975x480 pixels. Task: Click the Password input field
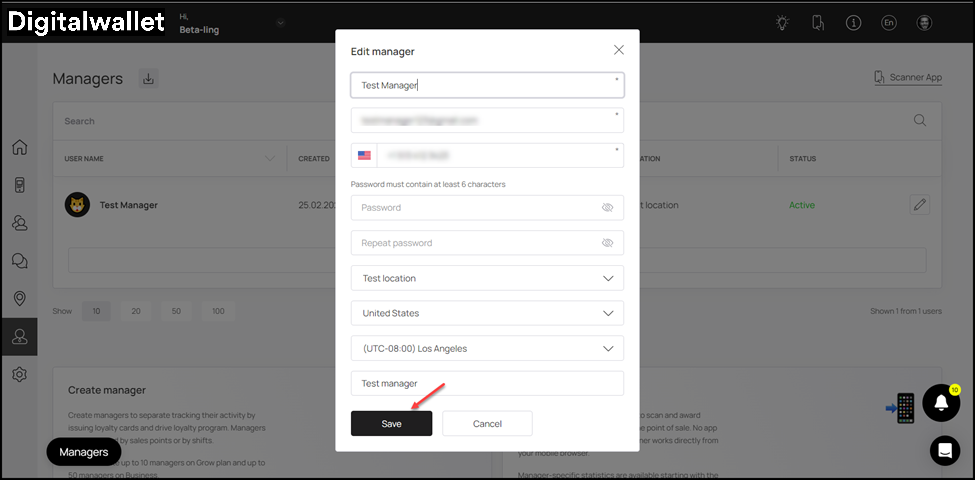click(475, 208)
